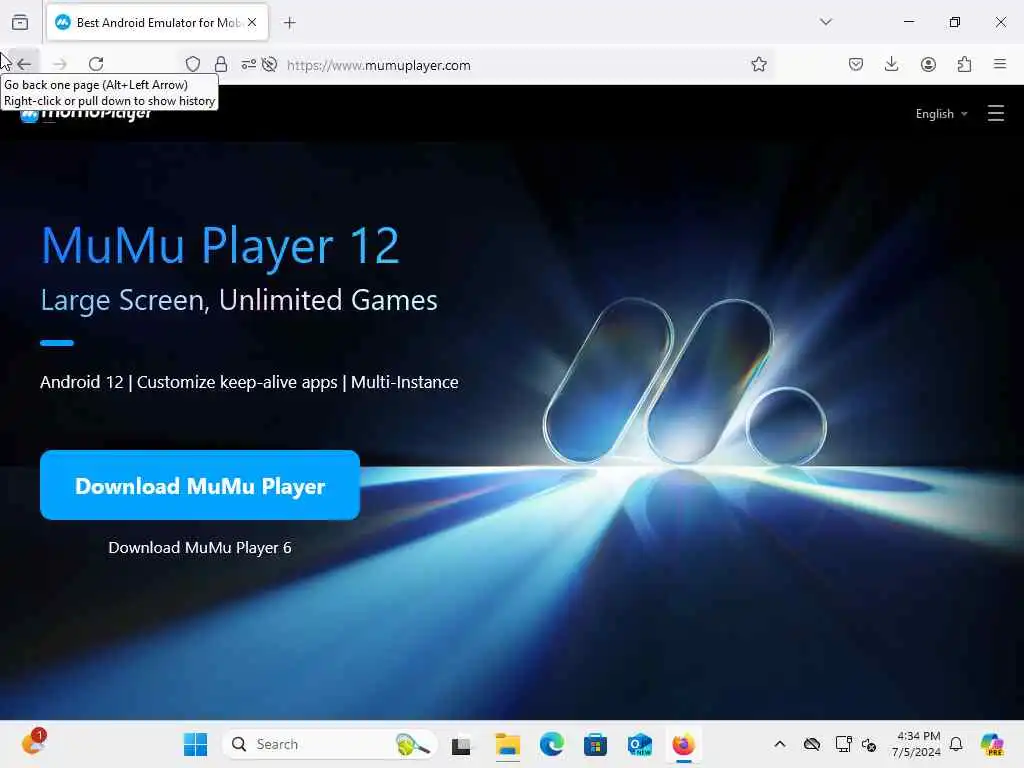Open OneDrive tray icon
This screenshot has height=768, width=1024.
coord(812,744)
